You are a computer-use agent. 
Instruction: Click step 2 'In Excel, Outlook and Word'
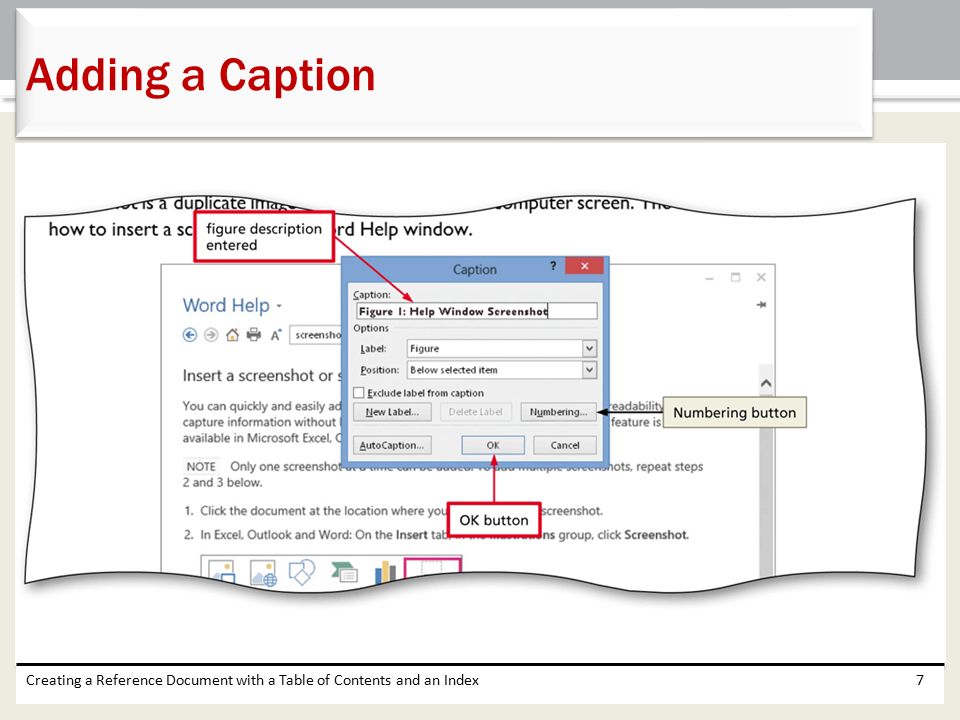(276, 534)
